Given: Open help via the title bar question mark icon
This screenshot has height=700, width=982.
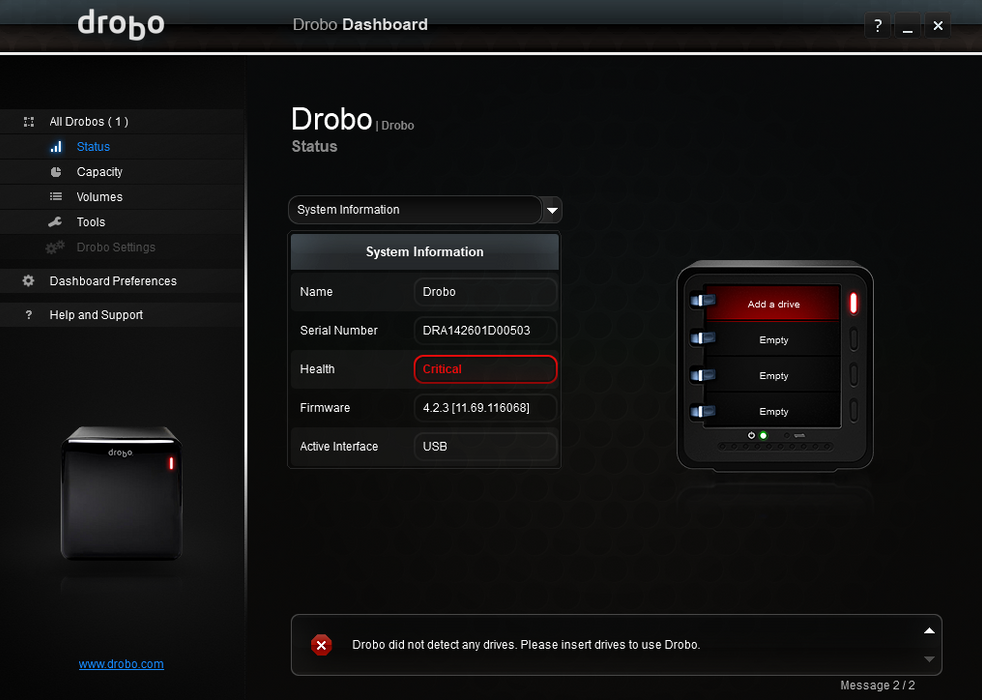Looking at the screenshot, I should (877, 25).
